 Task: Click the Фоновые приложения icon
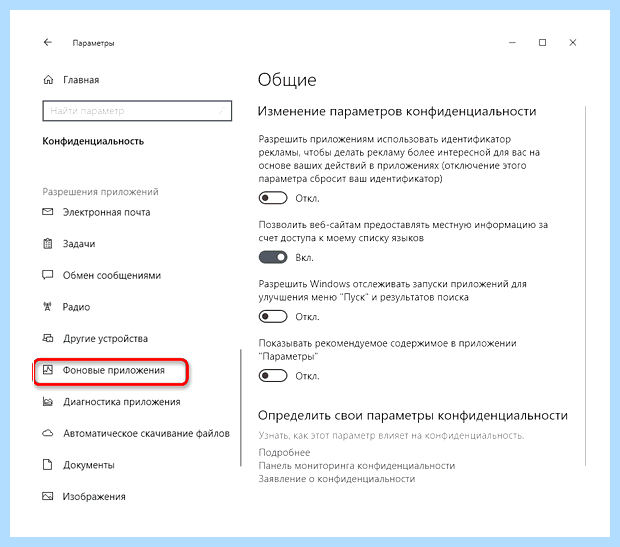[48, 370]
